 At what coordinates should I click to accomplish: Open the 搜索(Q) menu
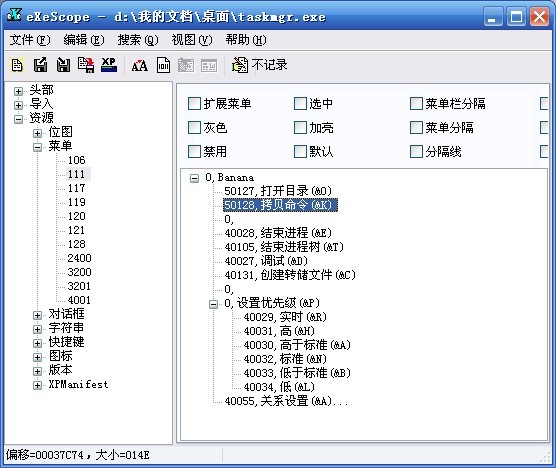point(138,40)
